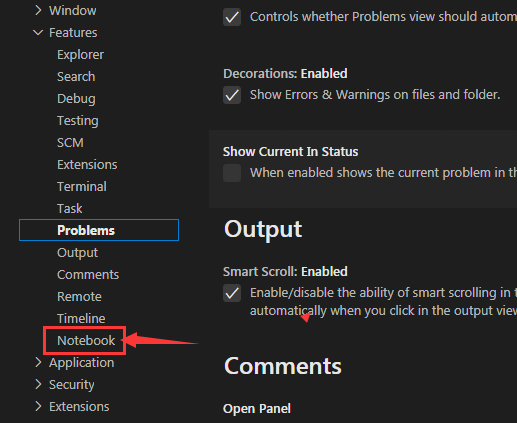517x423 pixels.
Task: Expand the Extensions section chevron at bottom
Action: pos(38,407)
